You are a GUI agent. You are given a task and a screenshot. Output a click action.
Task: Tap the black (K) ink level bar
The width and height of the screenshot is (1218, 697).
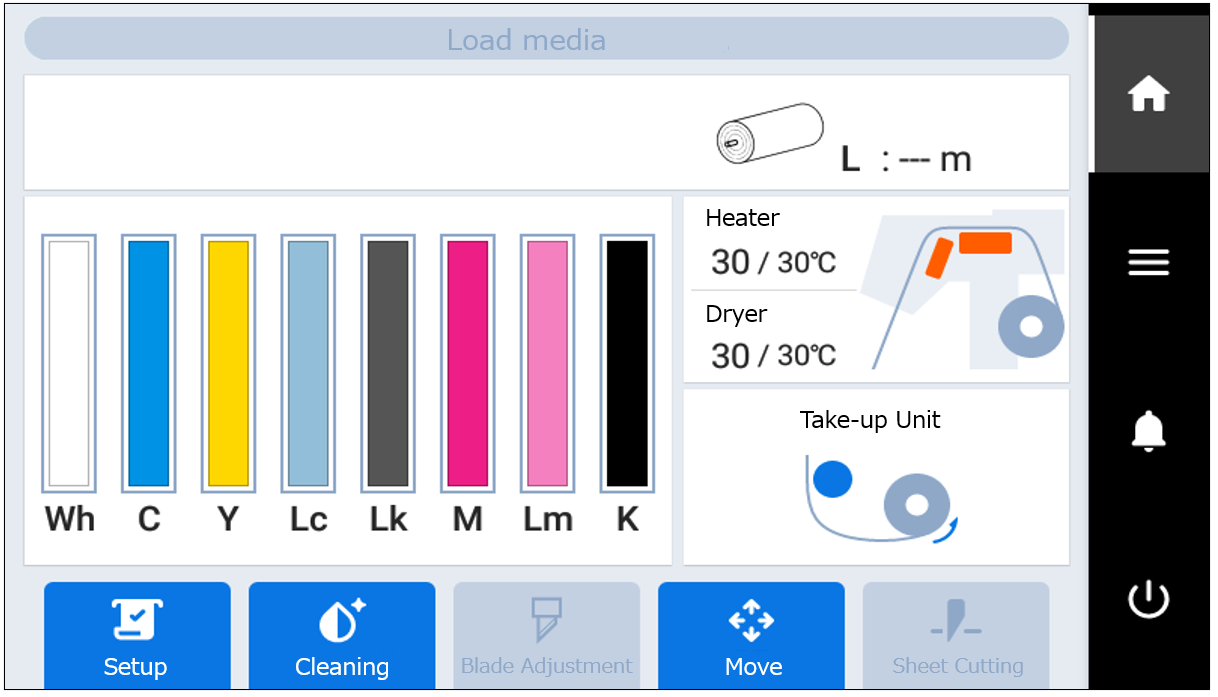tap(627, 364)
